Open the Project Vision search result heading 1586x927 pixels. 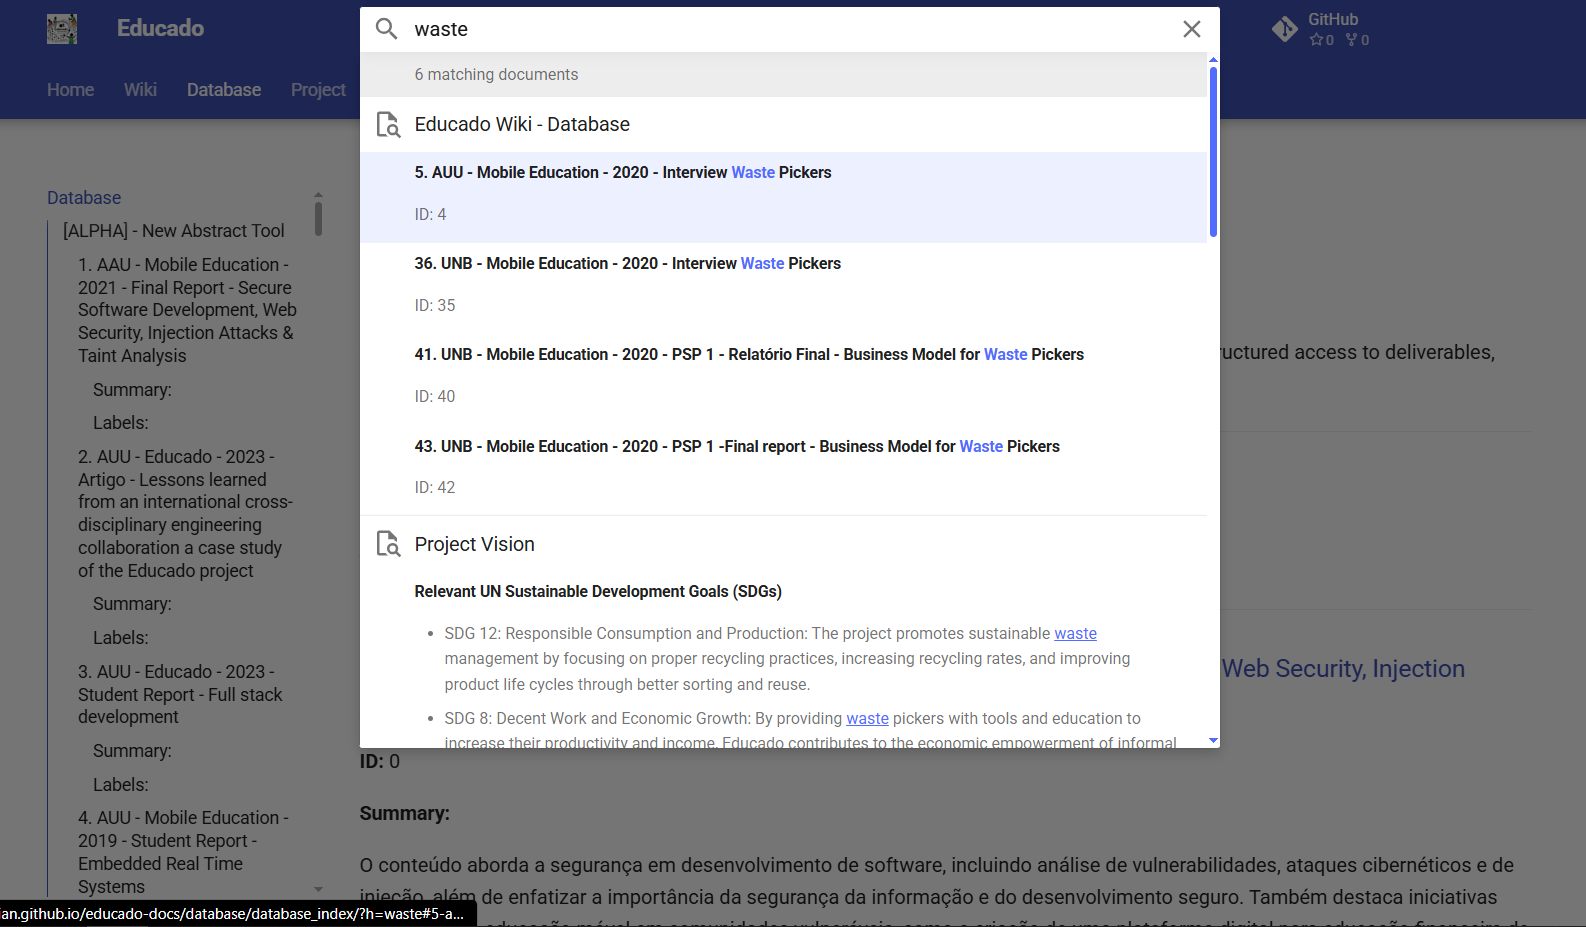pyautogui.click(x=474, y=544)
